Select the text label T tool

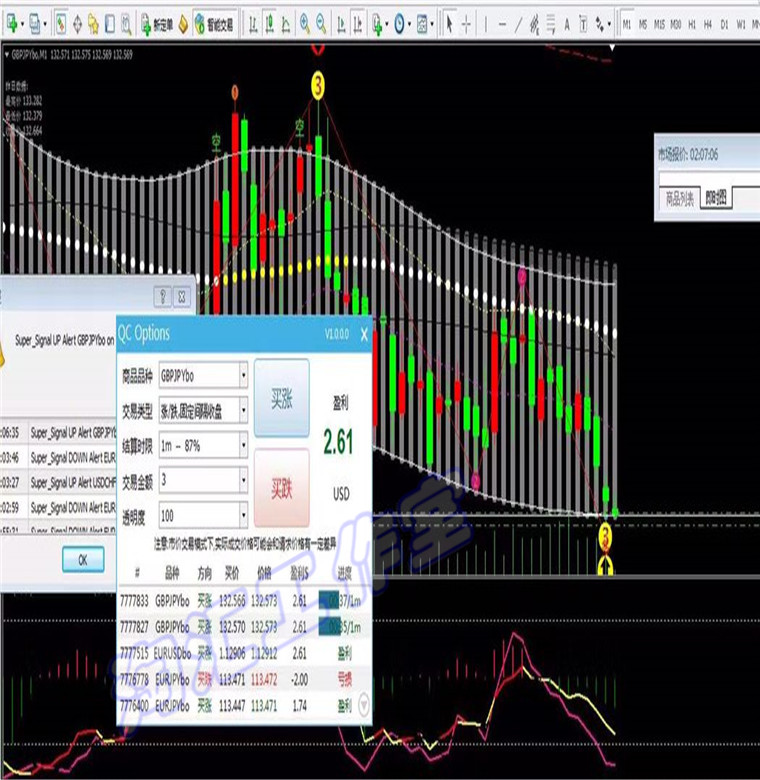coord(583,23)
